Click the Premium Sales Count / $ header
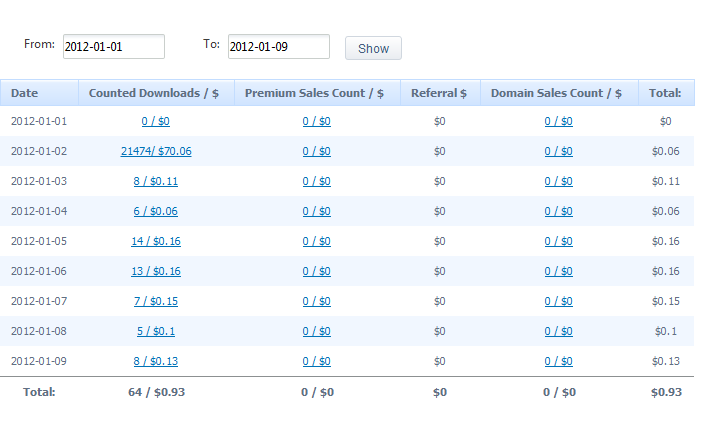 [317, 93]
